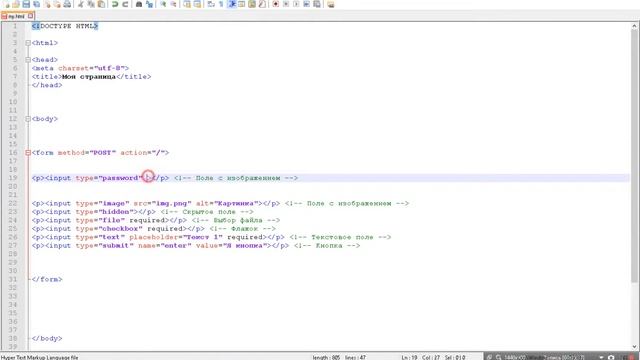The width and height of the screenshot is (640, 360).
Task: Click the Close document toolbar icon
Action: pyautogui.click(x=47, y=4)
